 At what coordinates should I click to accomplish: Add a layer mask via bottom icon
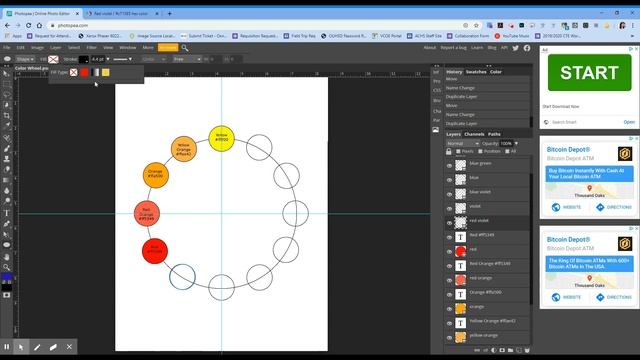(x=502, y=350)
